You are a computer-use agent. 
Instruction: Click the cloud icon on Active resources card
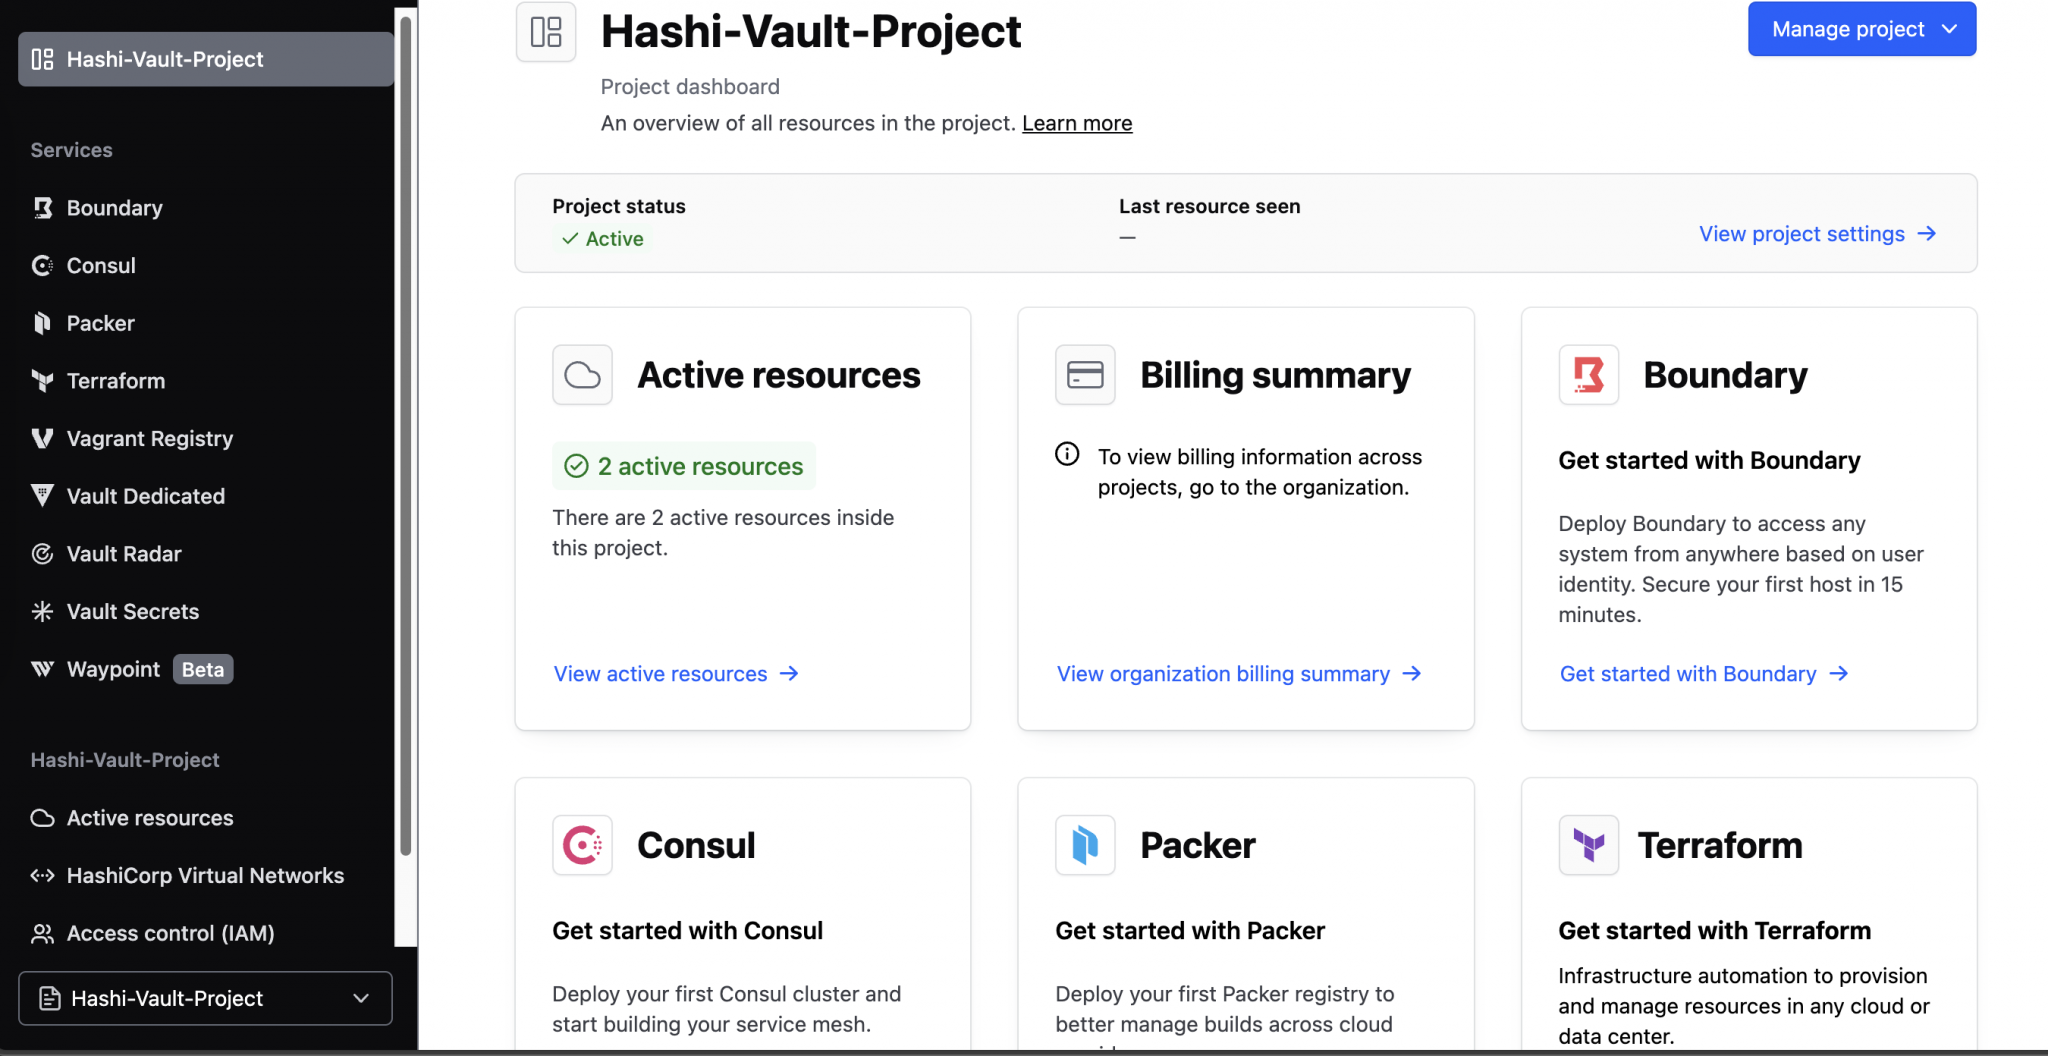pyautogui.click(x=582, y=374)
